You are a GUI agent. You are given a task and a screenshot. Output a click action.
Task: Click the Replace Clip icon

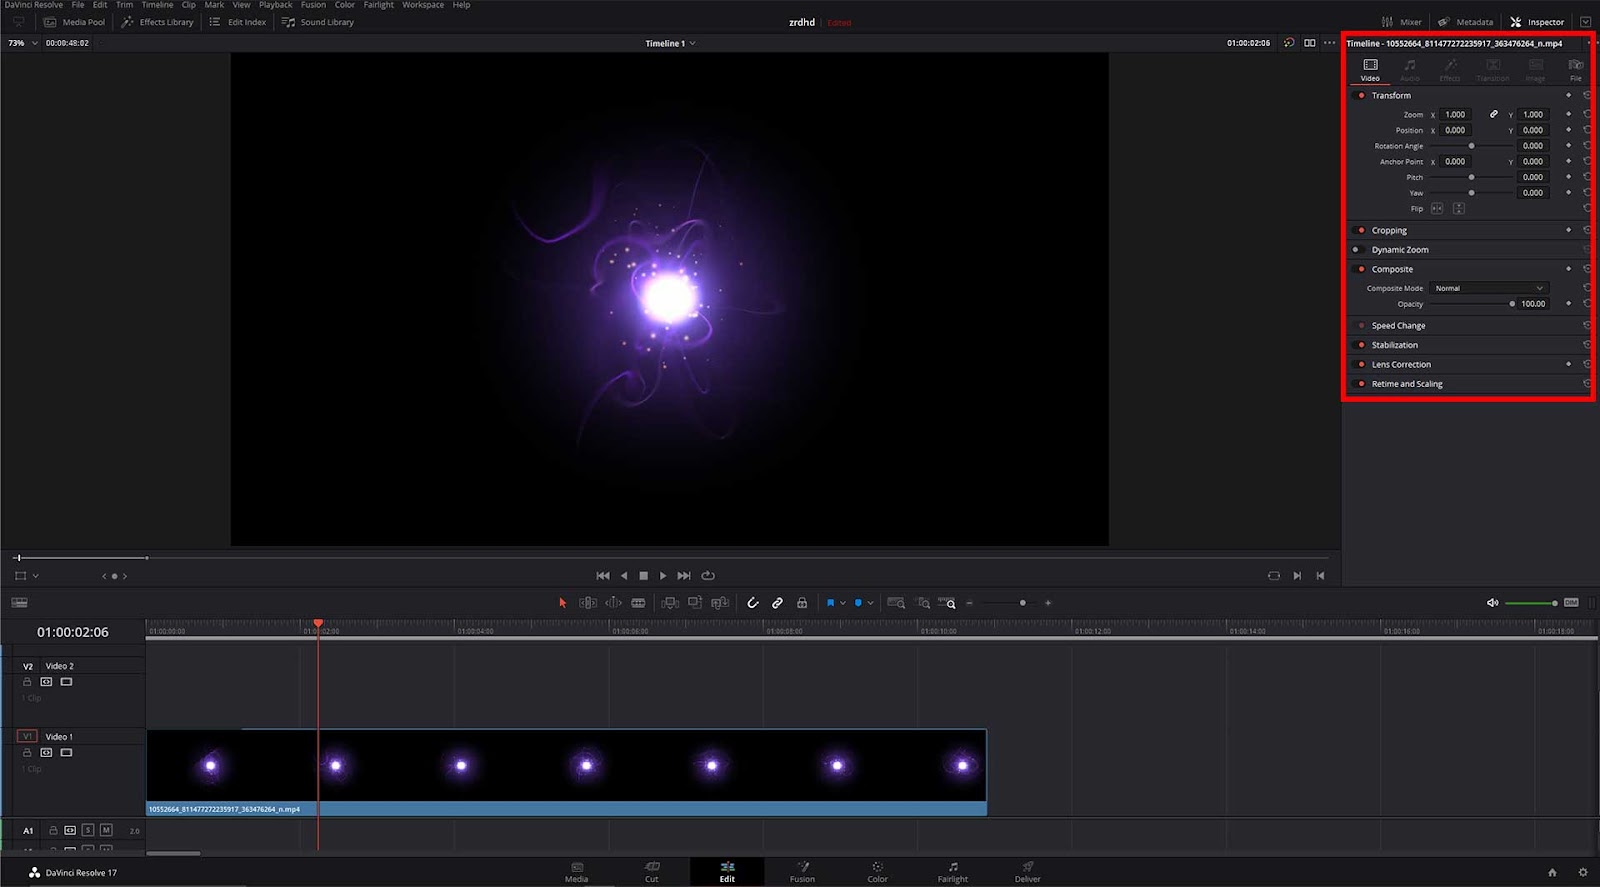coord(719,603)
